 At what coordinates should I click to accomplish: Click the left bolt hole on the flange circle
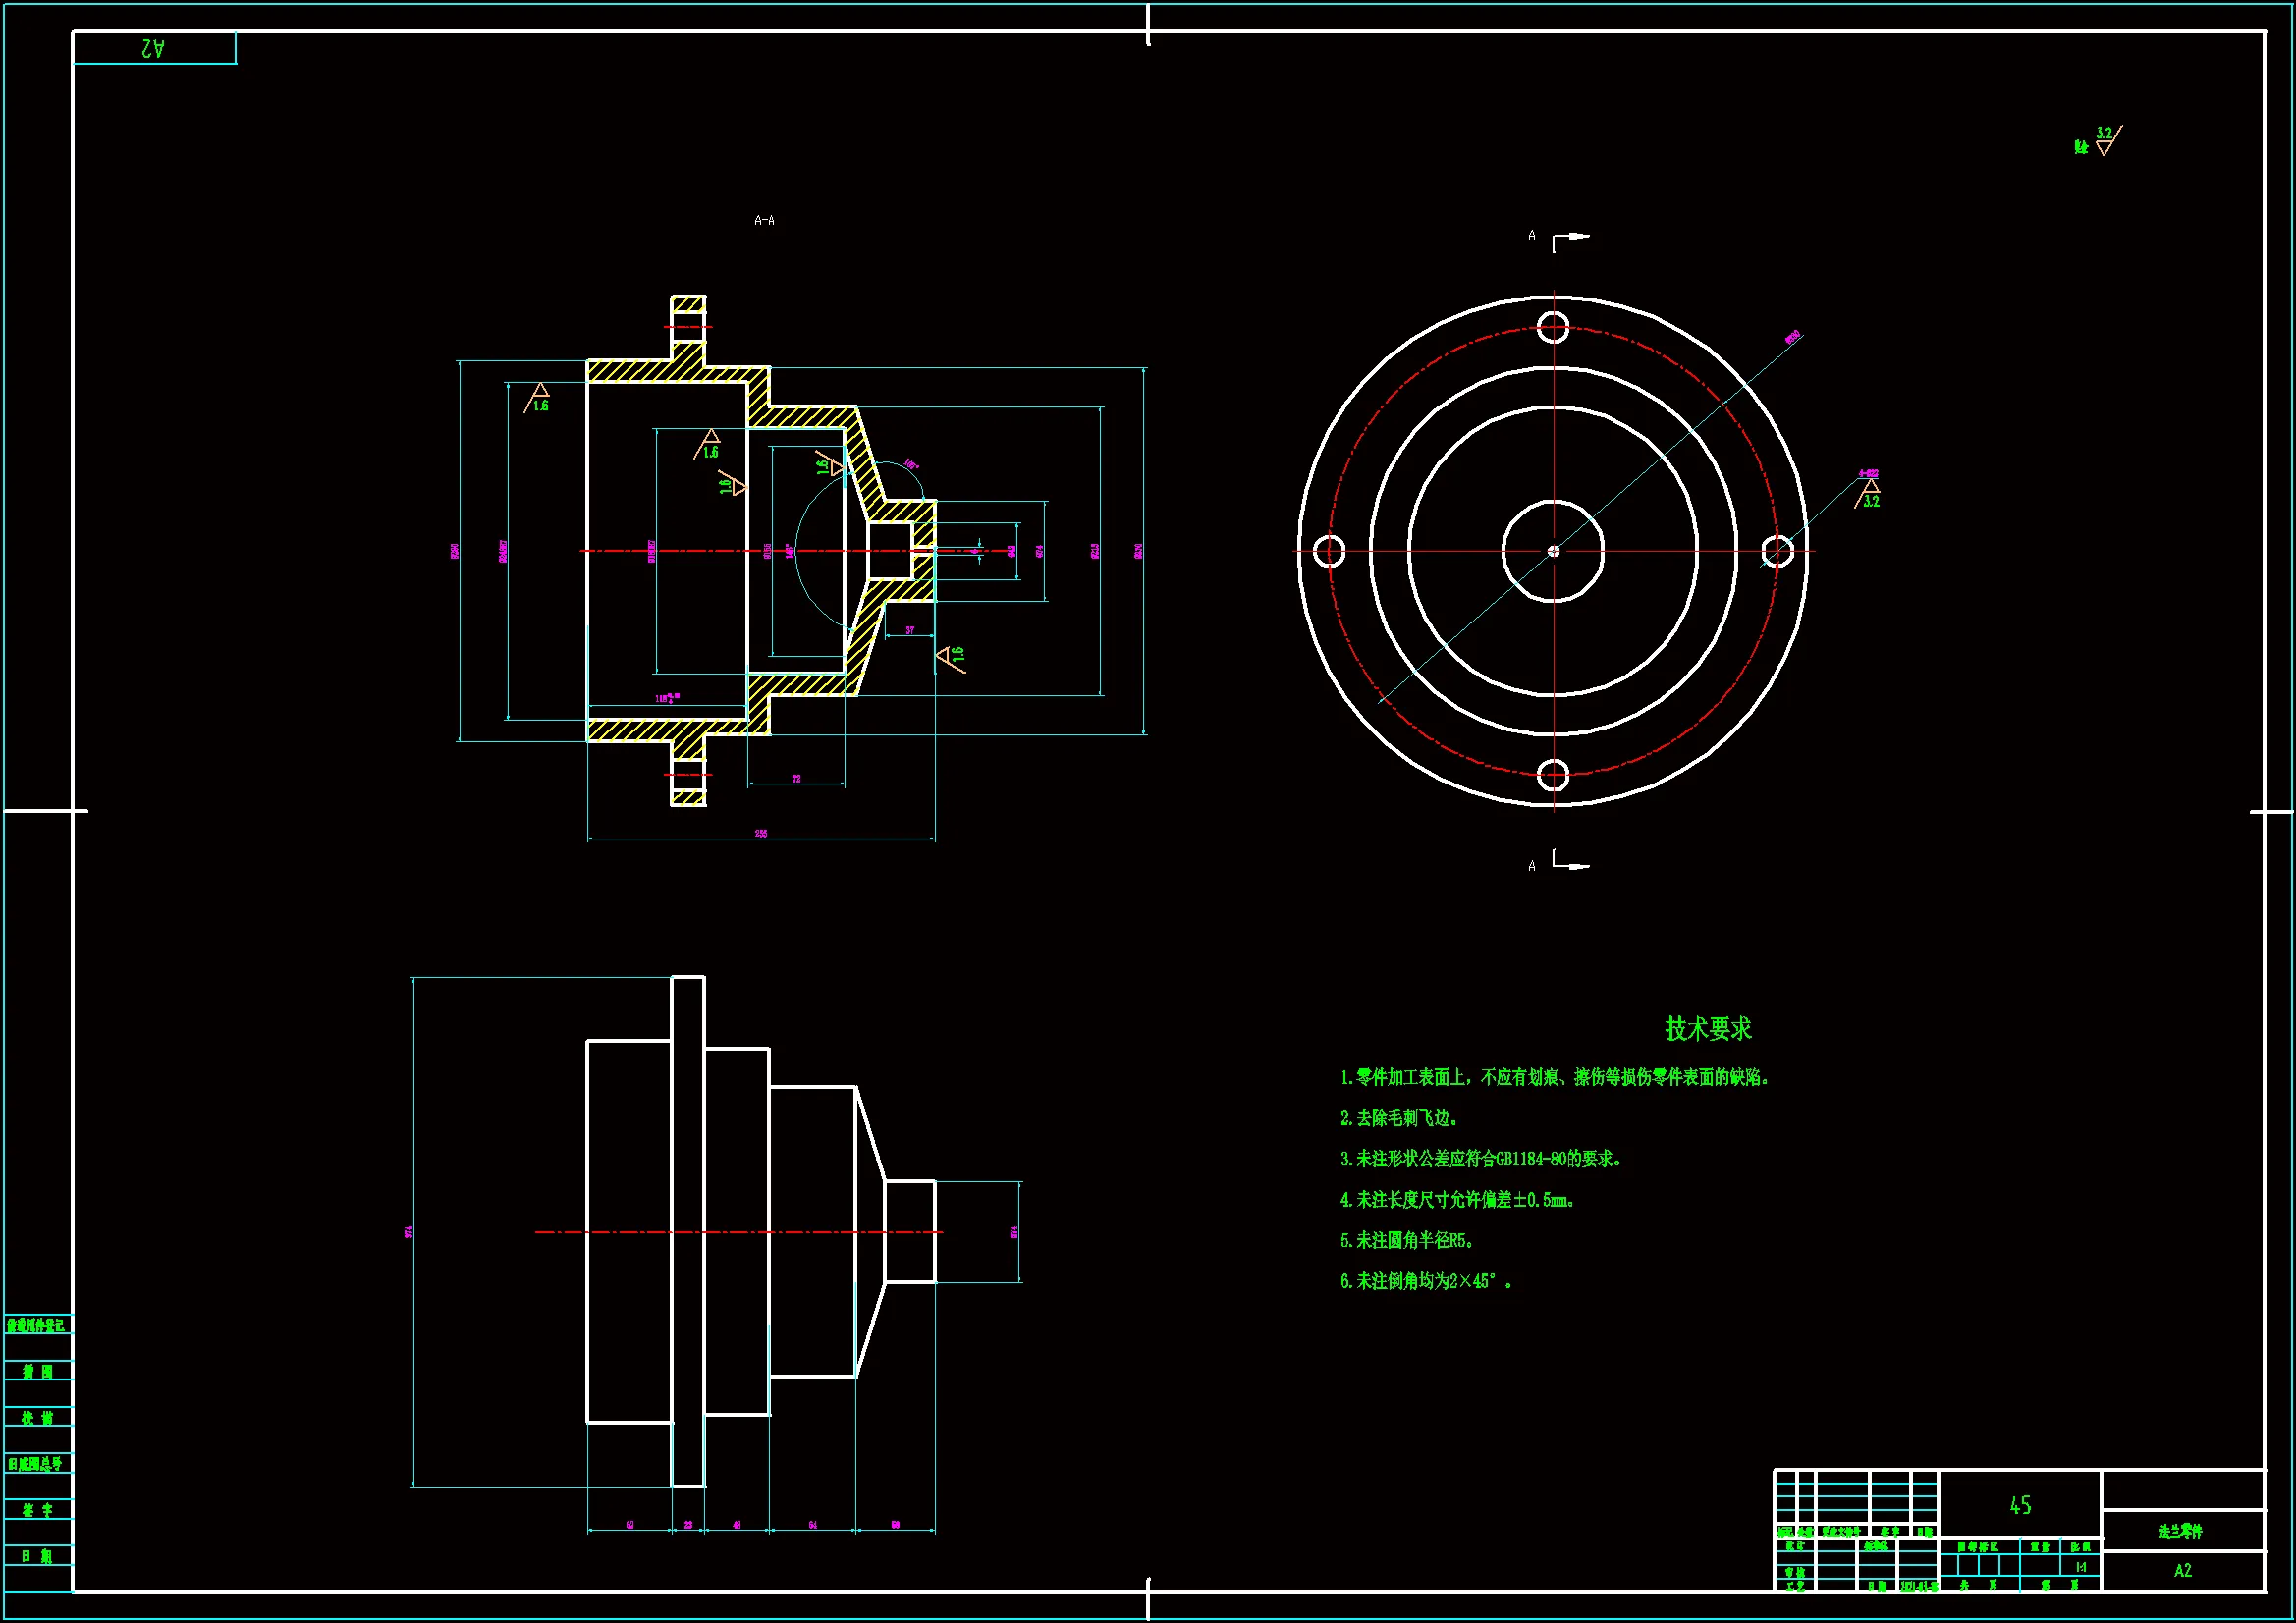(x=1329, y=551)
